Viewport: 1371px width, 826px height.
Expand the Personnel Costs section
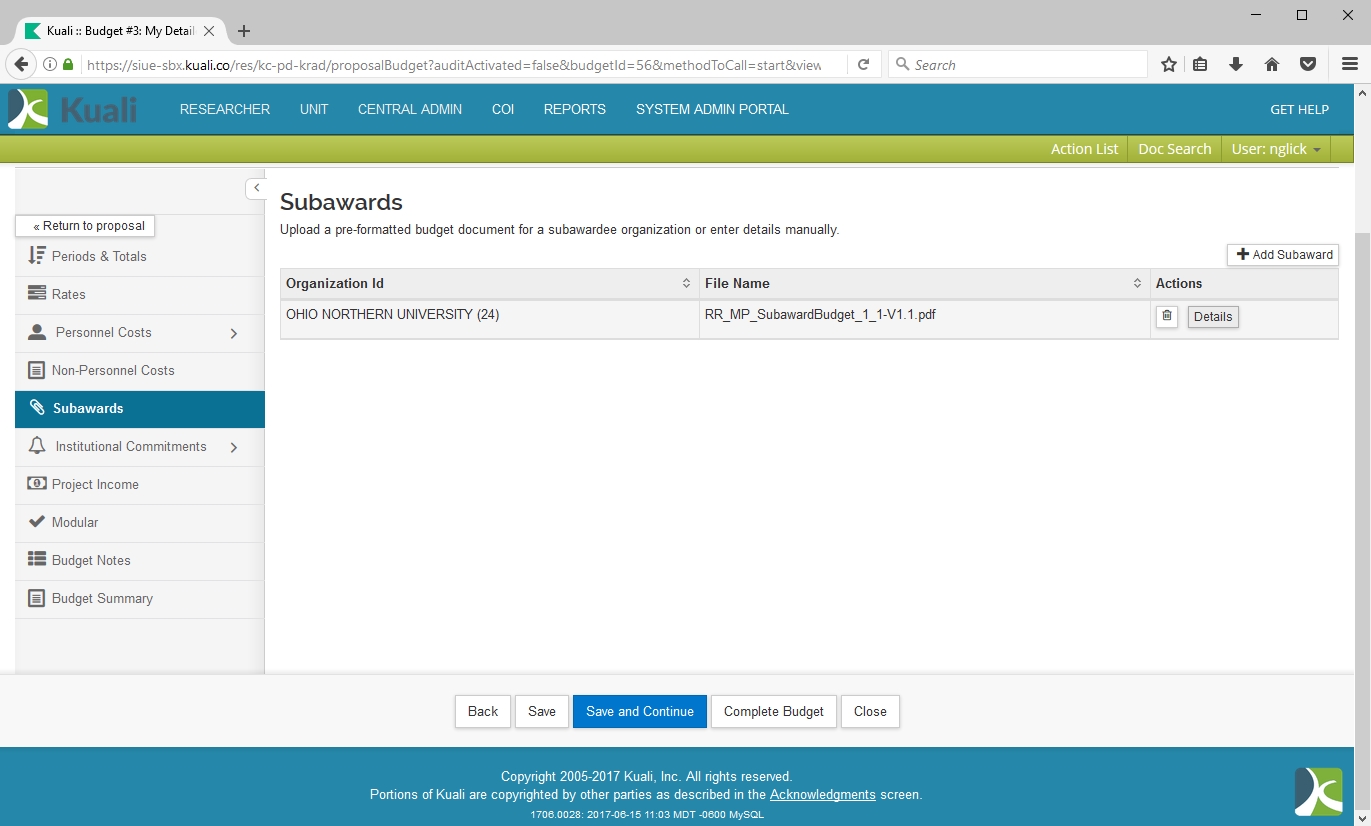pos(234,333)
